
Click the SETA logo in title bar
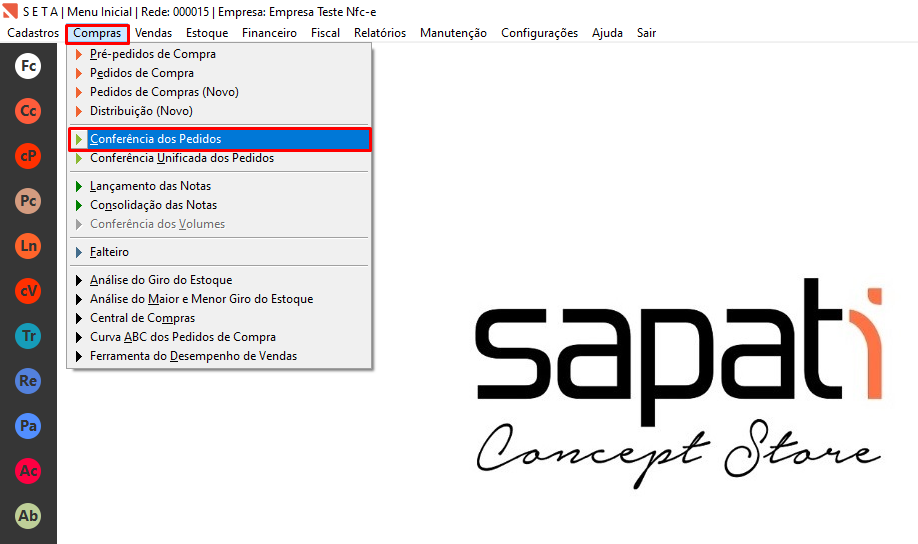coord(10,11)
